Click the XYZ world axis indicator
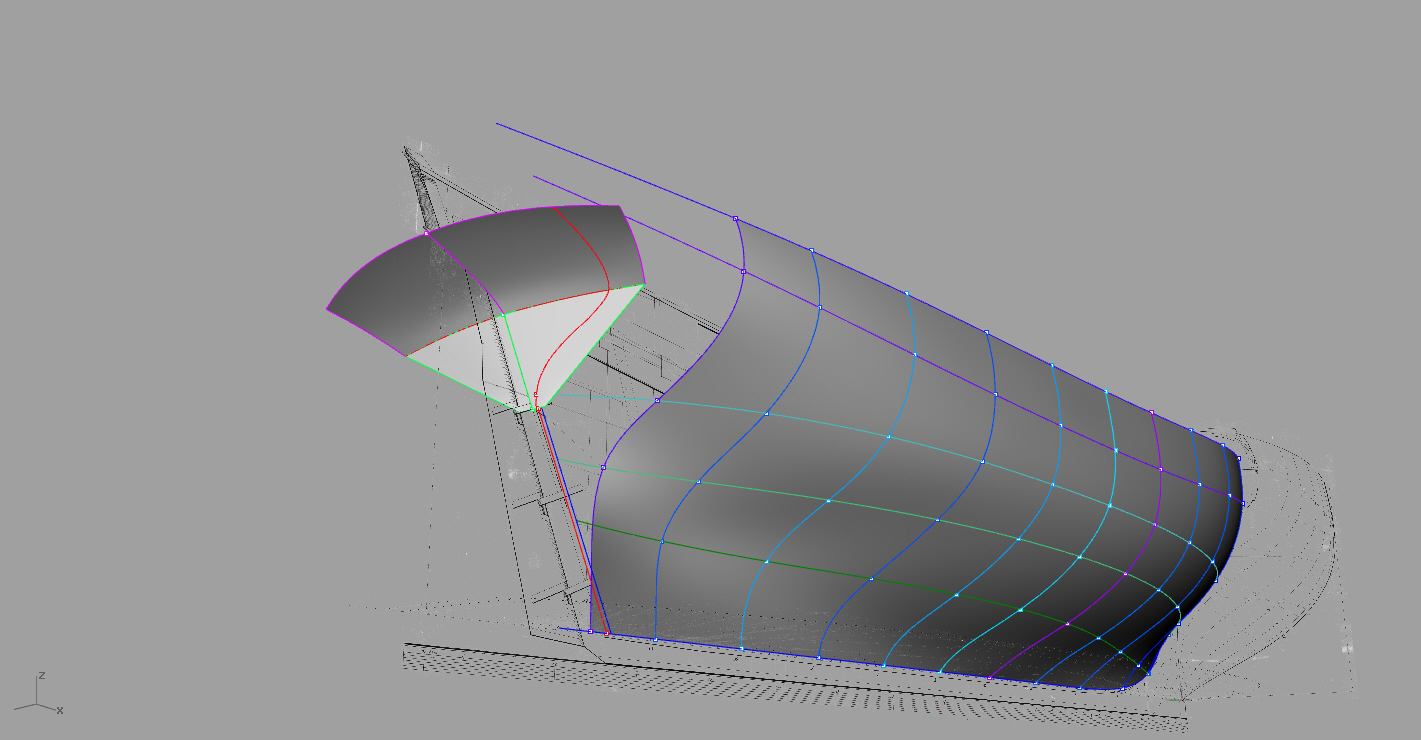1421x740 pixels. coord(38,695)
